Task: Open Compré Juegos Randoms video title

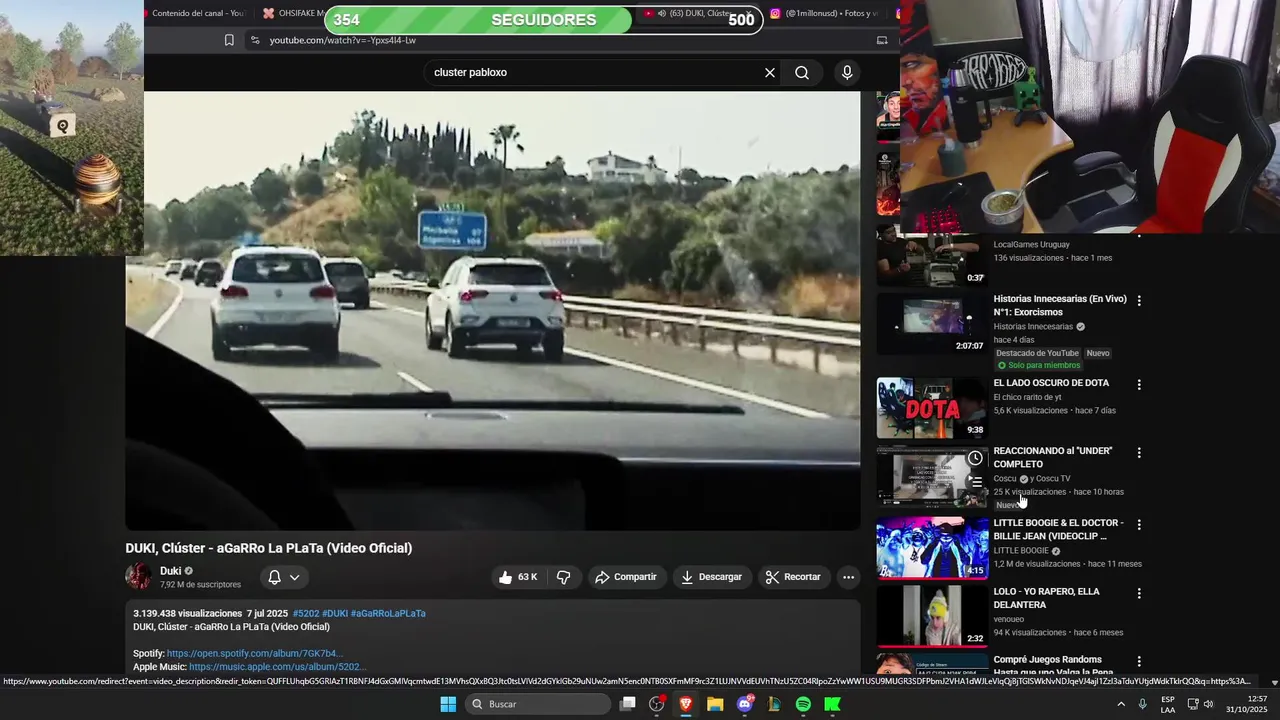Action: point(1048,666)
